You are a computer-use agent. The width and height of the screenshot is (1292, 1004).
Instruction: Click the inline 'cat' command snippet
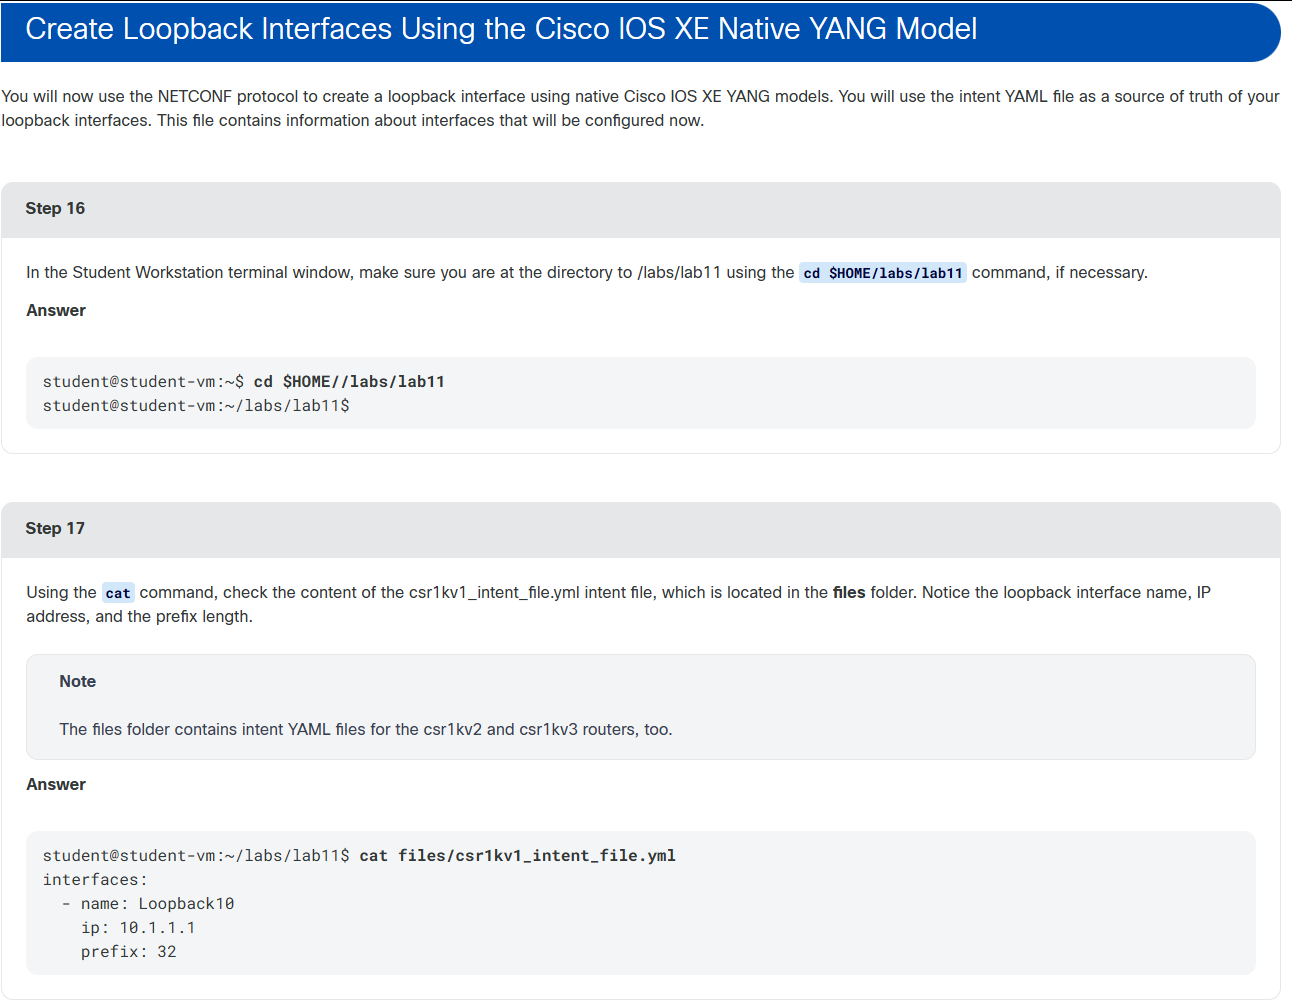[x=118, y=593]
